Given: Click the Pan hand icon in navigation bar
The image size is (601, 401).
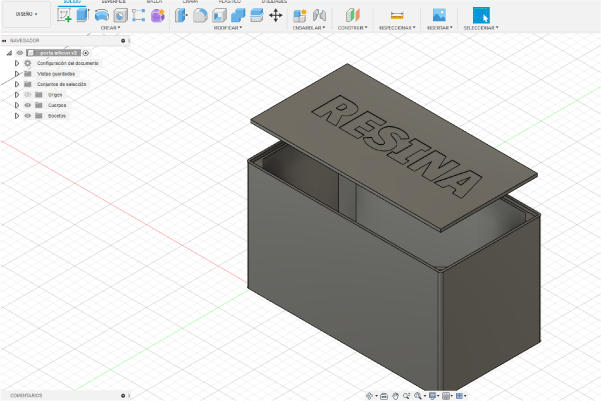Looking at the screenshot, I should [396, 396].
